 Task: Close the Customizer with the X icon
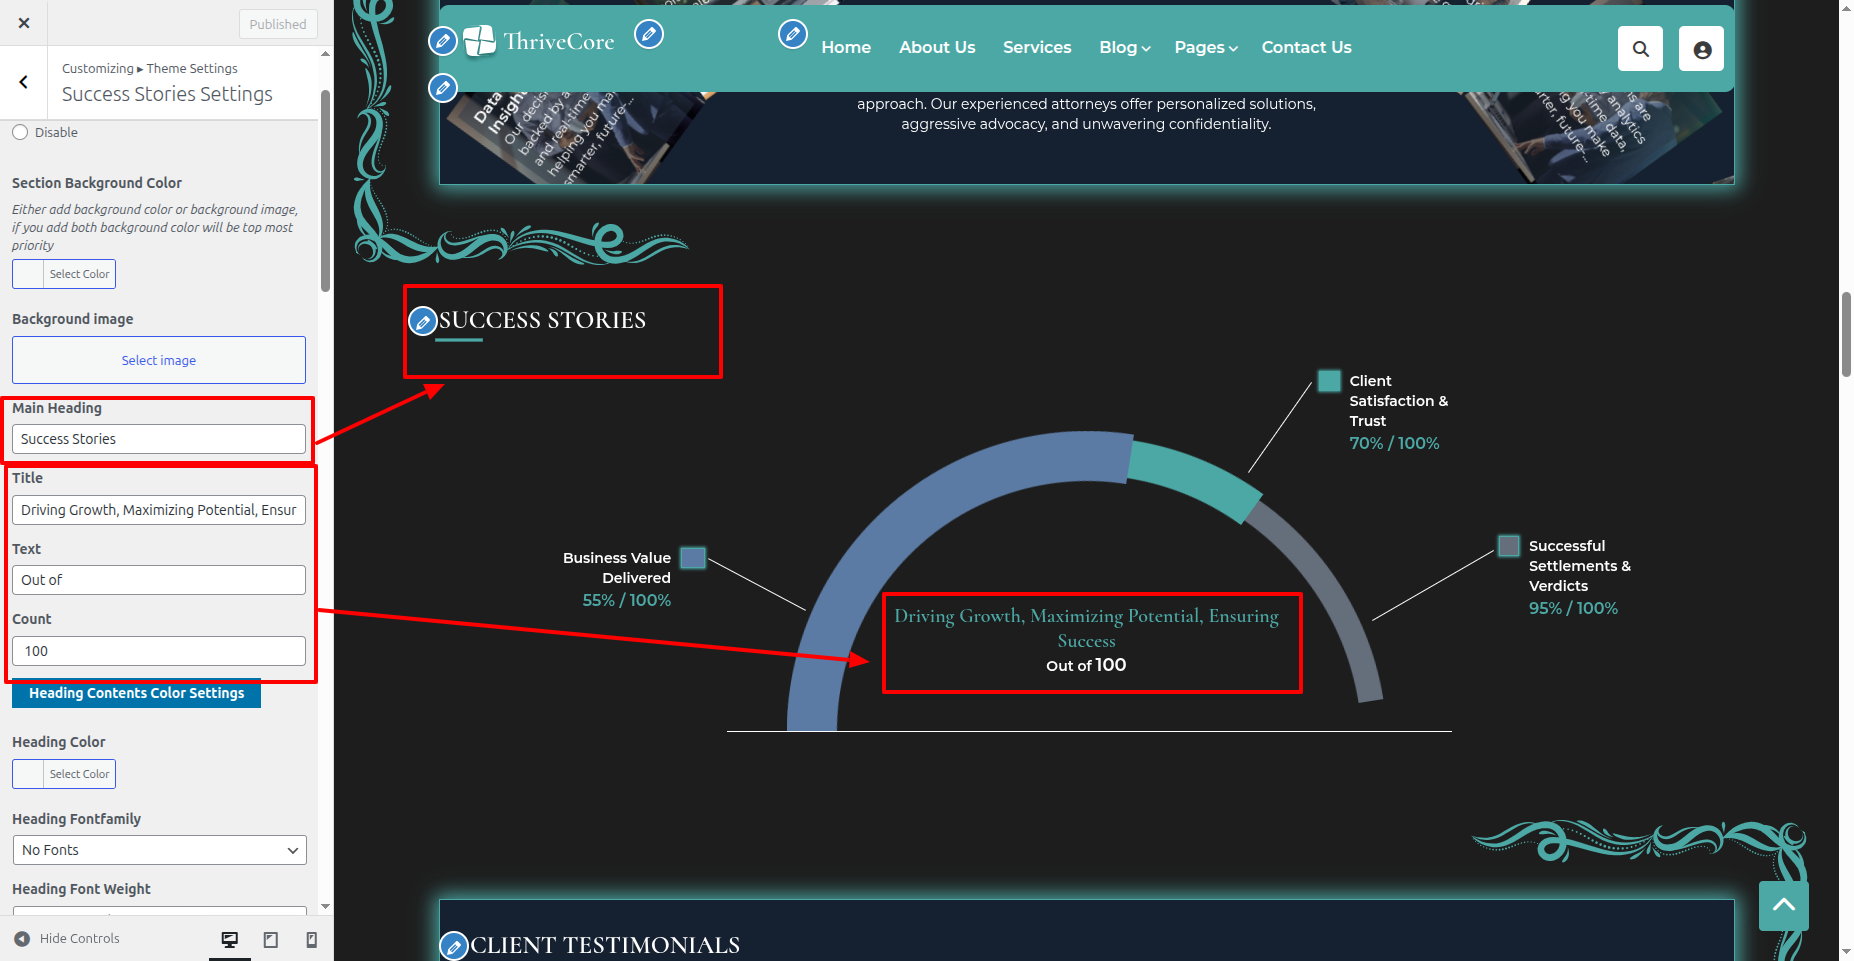coord(24,23)
